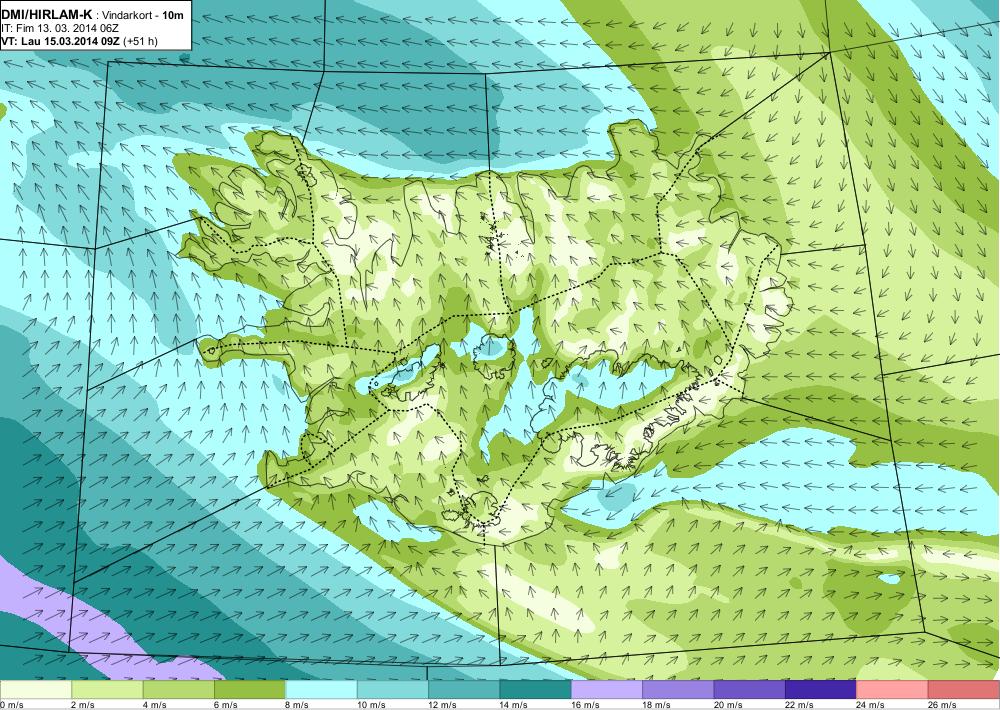
Task: Click the '0 m/s' legend label
Action: (x=12, y=704)
